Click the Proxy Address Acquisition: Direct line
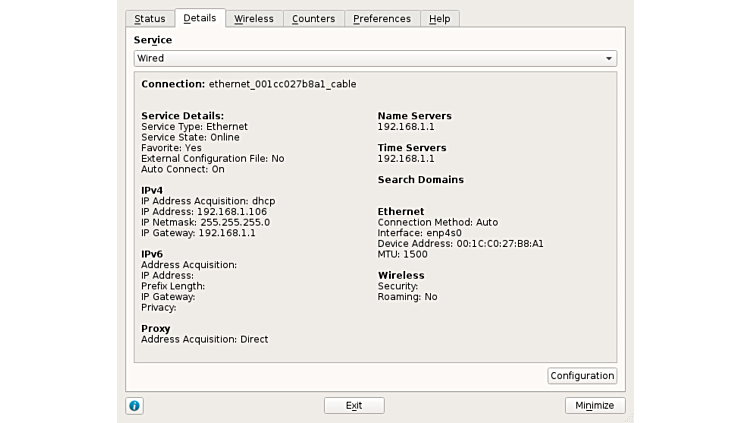Viewport: 752px width, 423px height. click(204, 339)
